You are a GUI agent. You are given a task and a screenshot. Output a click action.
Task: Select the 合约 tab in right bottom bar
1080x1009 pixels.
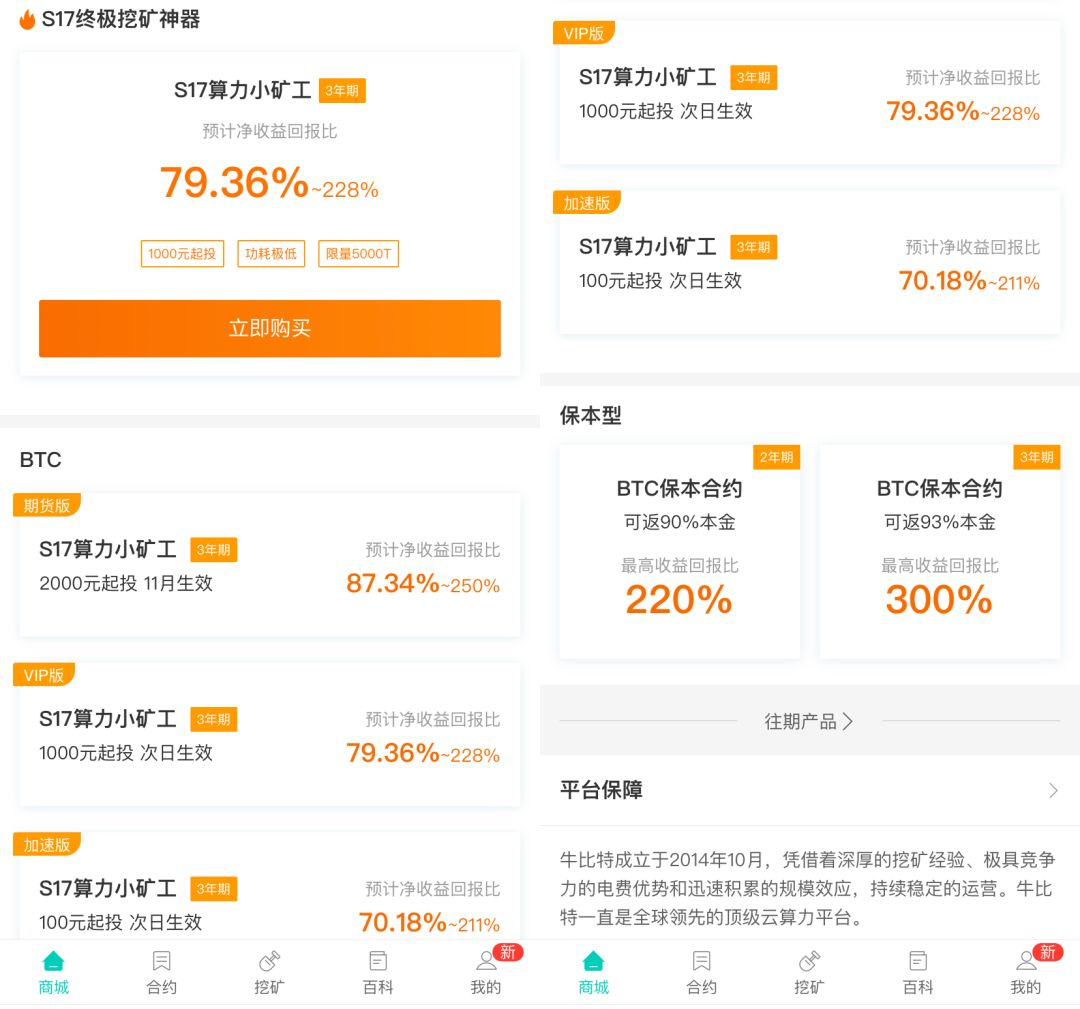(x=701, y=972)
